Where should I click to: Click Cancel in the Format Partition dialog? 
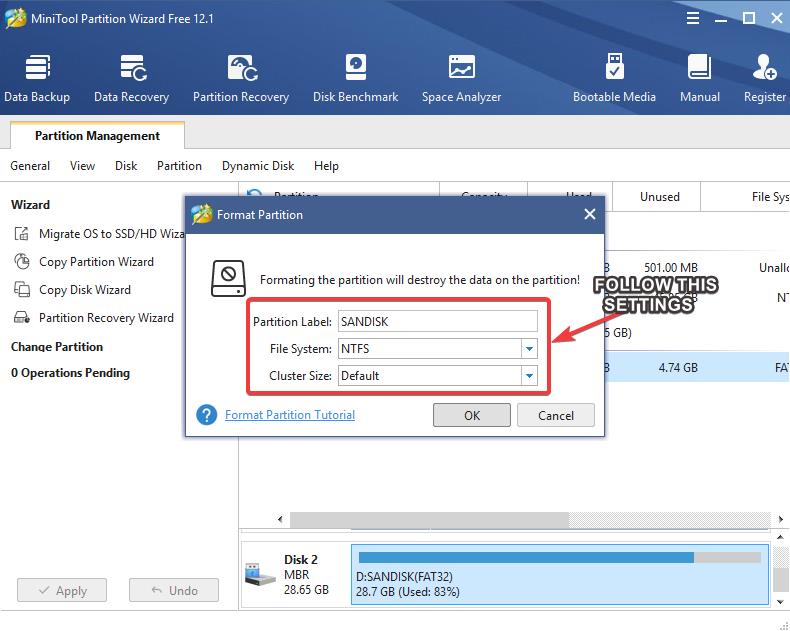point(556,415)
